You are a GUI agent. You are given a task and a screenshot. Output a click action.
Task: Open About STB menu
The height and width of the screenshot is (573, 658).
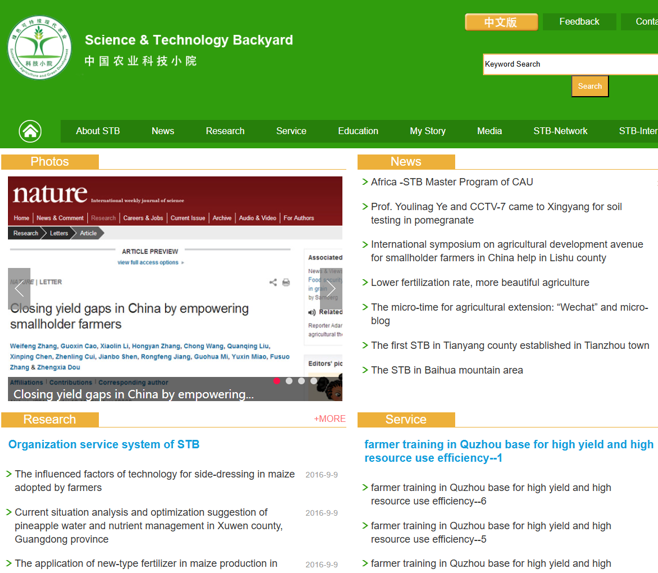coord(98,131)
